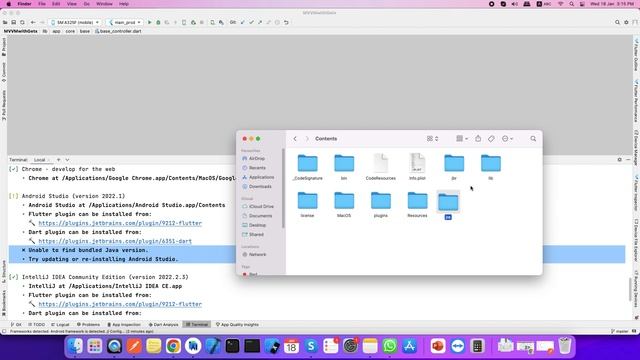The width and height of the screenshot is (640, 360).
Task: Add a new terminal session with plus
Action: (58, 160)
